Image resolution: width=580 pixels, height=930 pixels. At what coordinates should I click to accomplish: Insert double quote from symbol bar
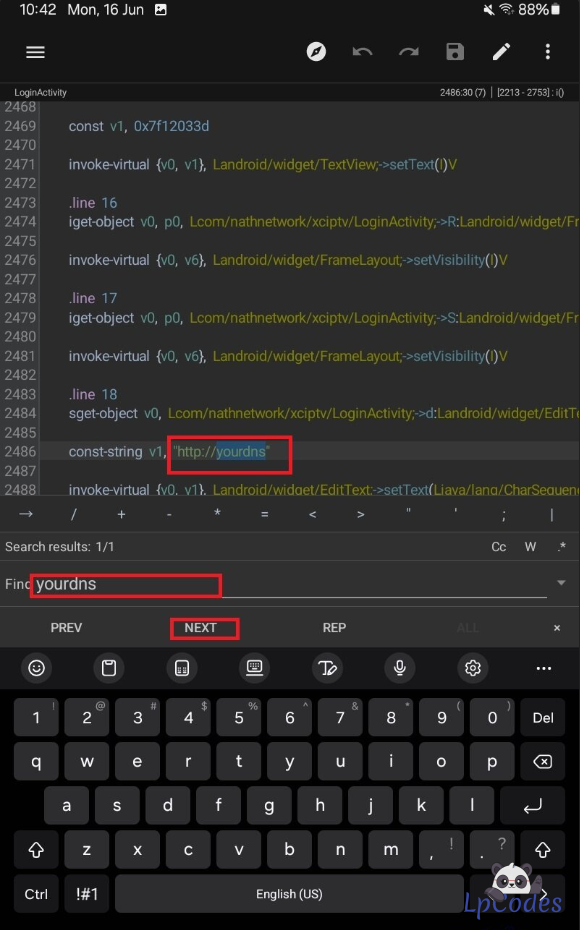[x=408, y=512]
